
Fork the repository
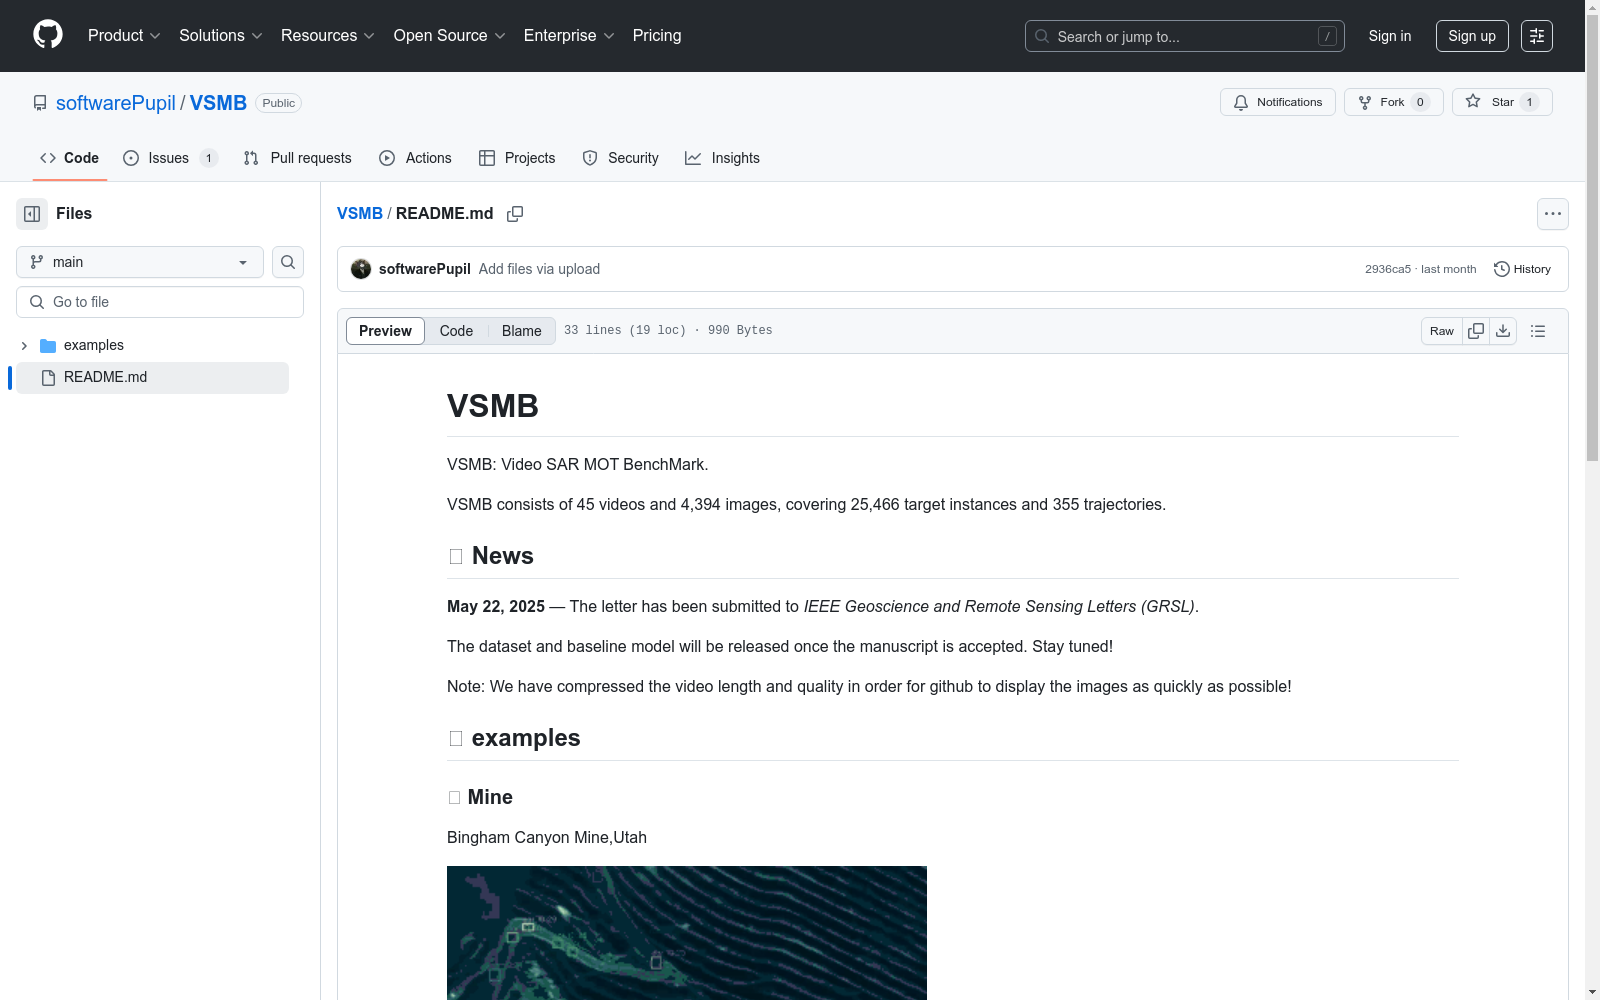[1393, 102]
